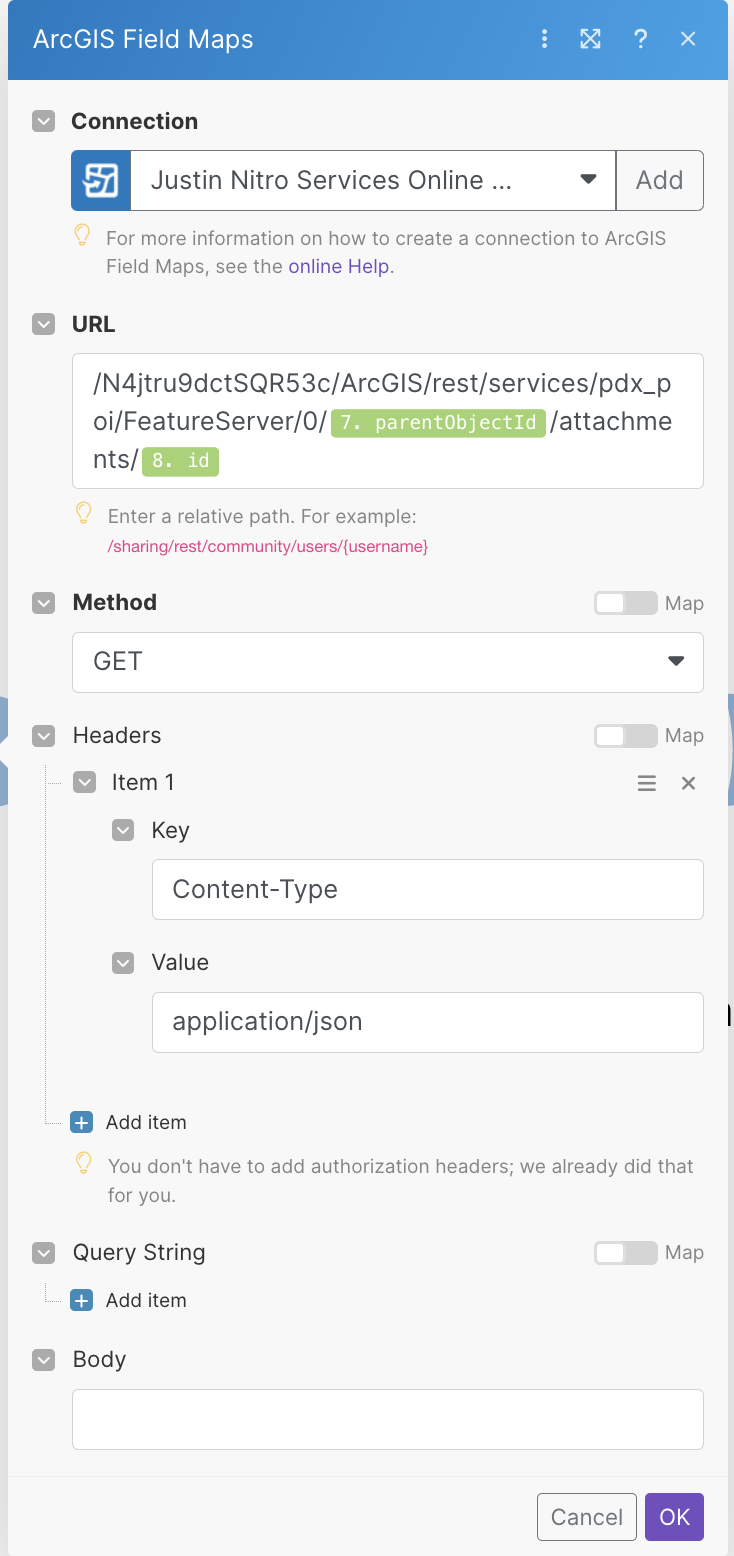Image resolution: width=734 pixels, height=1556 pixels.
Task: Expand the module settings to fullscreen
Action: click(x=590, y=39)
